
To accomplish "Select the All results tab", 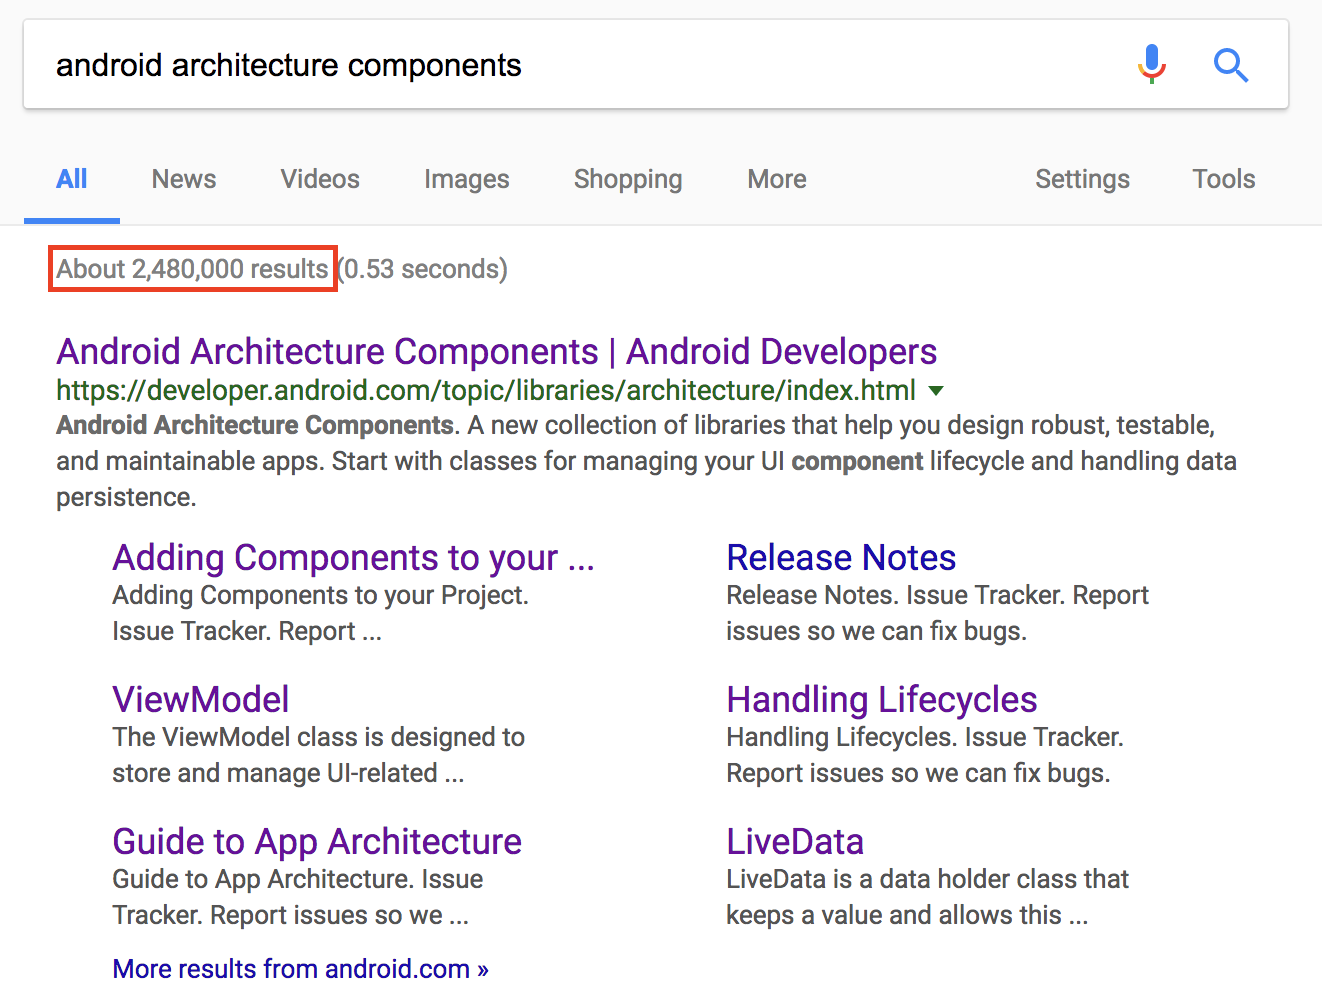I will pos(72,179).
